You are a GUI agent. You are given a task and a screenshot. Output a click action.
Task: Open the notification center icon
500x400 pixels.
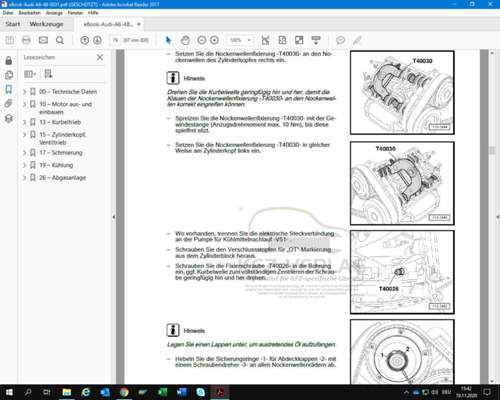coord(487,392)
